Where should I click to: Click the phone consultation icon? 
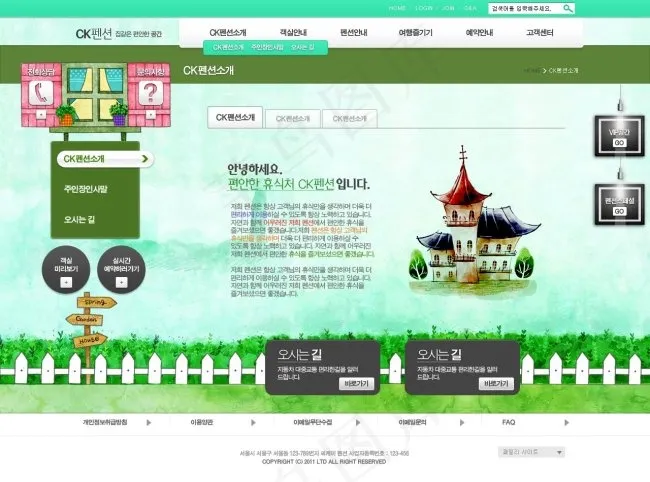coord(41,92)
